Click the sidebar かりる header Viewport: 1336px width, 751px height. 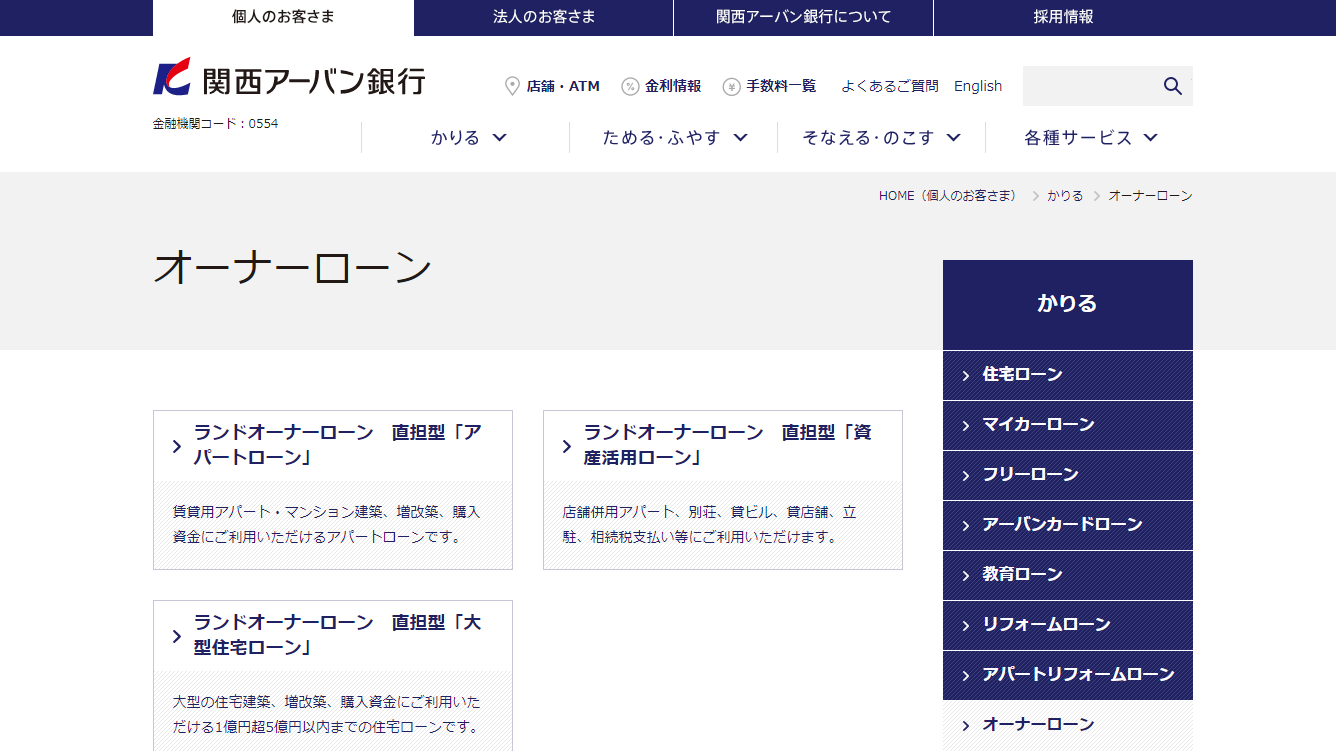(x=1068, y=304)
